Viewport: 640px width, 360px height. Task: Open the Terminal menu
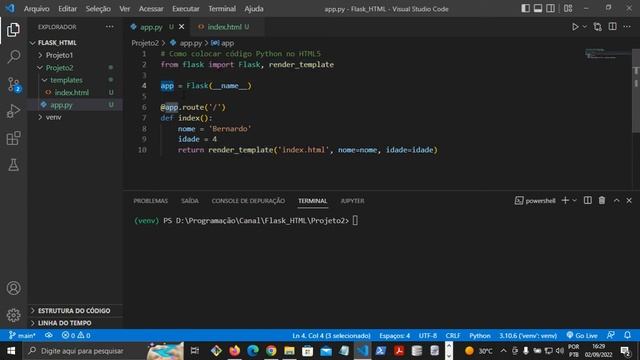click(222, 9)
